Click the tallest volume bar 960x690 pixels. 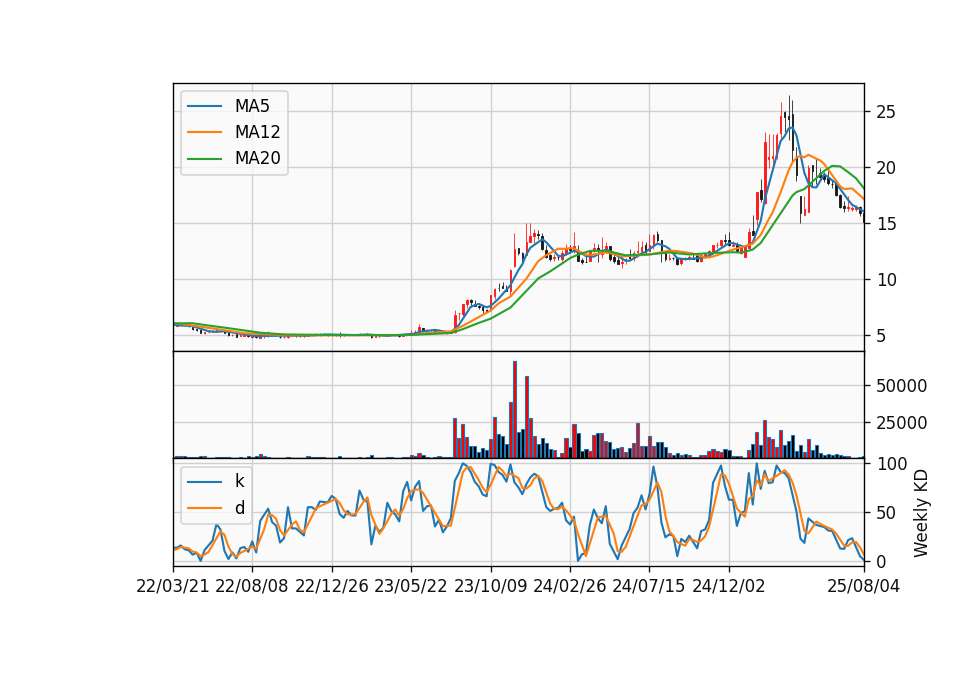(x=515, y=410)
